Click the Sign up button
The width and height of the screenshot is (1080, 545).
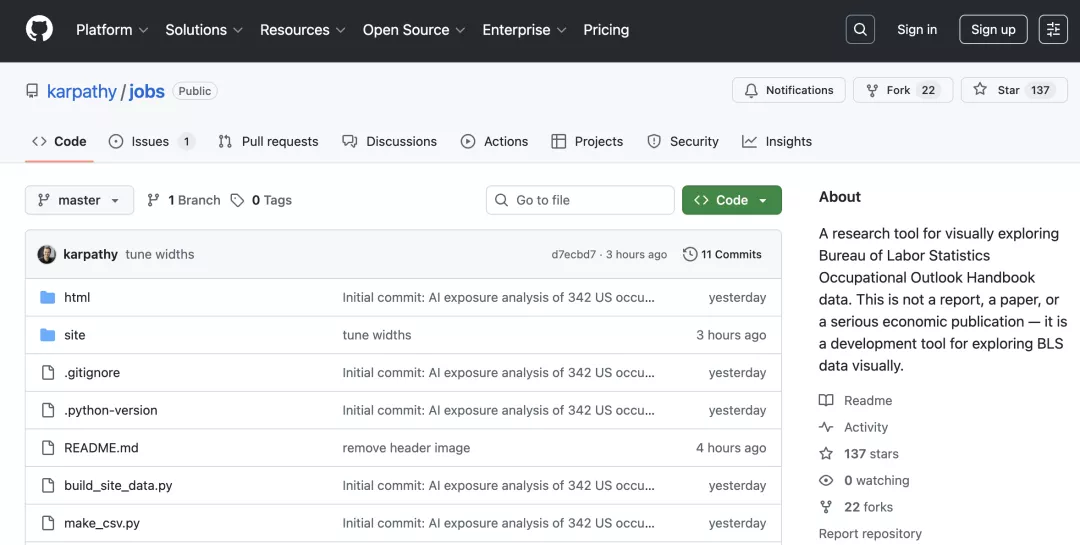(x=992, y=30)
